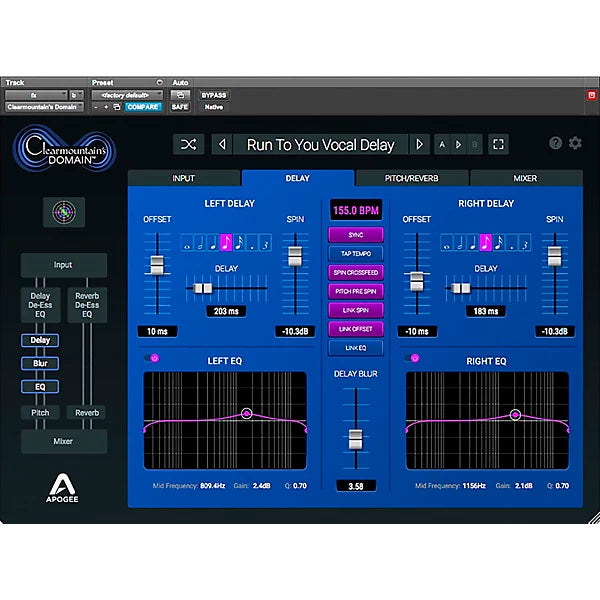Click the Delay Blur slider handle

click(356, 437)
